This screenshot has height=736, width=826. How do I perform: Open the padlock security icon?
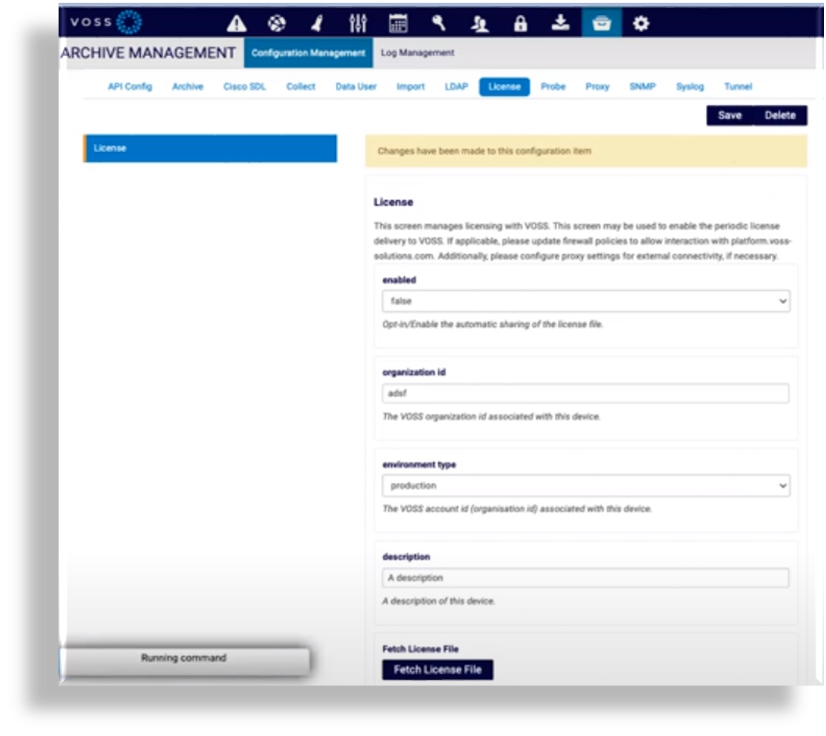[520, 23]
